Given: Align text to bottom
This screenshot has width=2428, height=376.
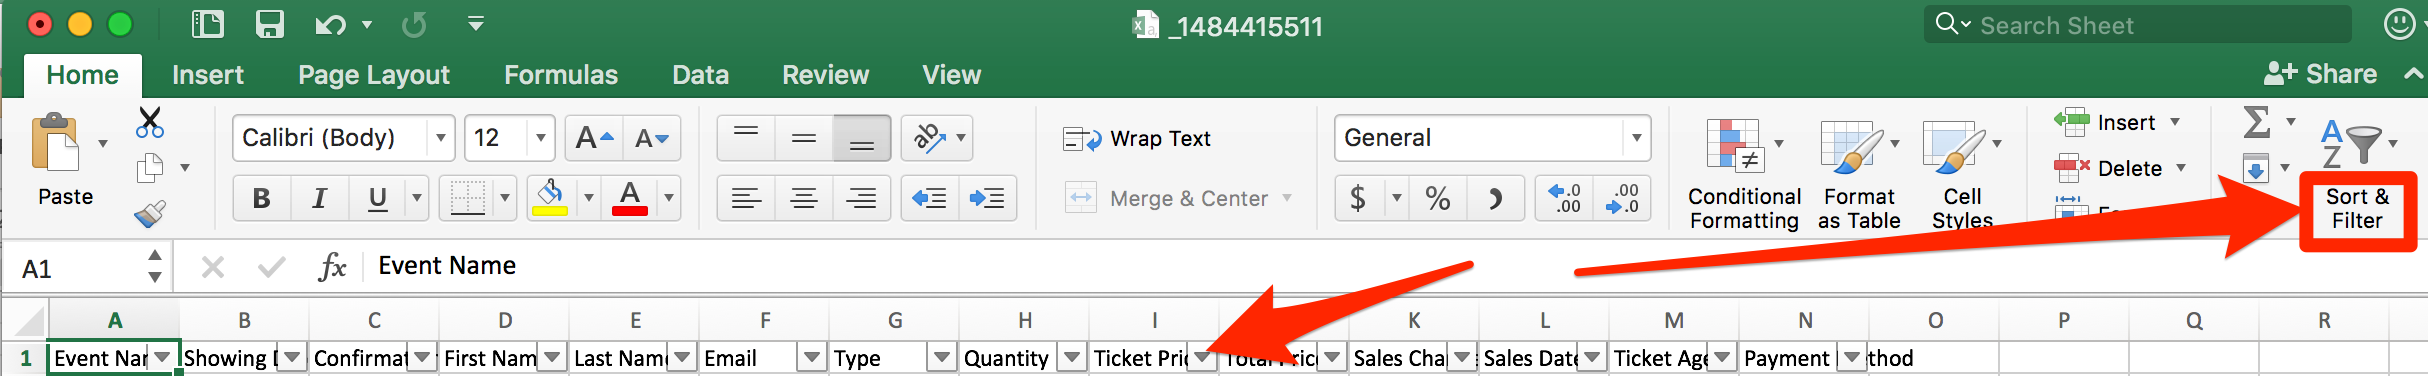Looking at the screenshot, I should pyautogui.click(x=862, y=138).
